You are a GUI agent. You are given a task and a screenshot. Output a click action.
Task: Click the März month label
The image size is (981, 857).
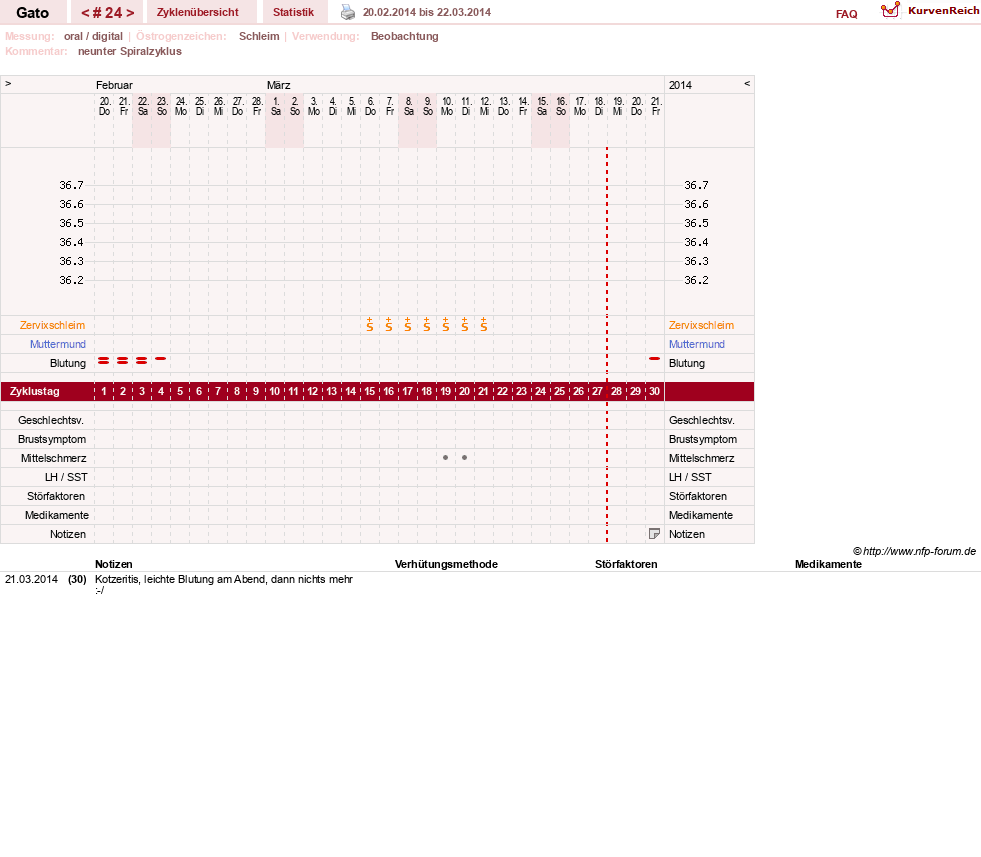point(278,85)
